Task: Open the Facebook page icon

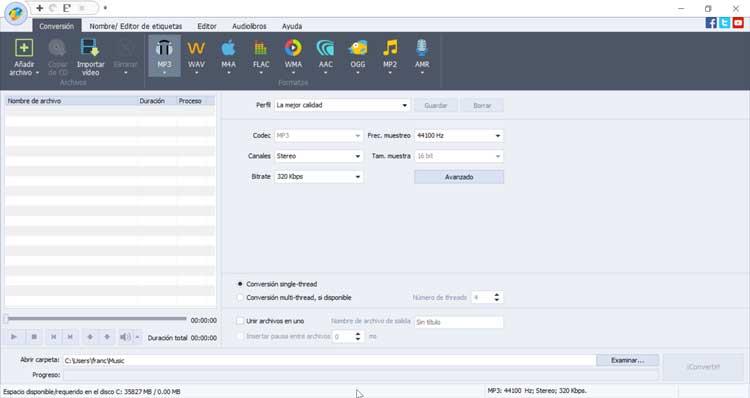Action: tap(711, 22)
